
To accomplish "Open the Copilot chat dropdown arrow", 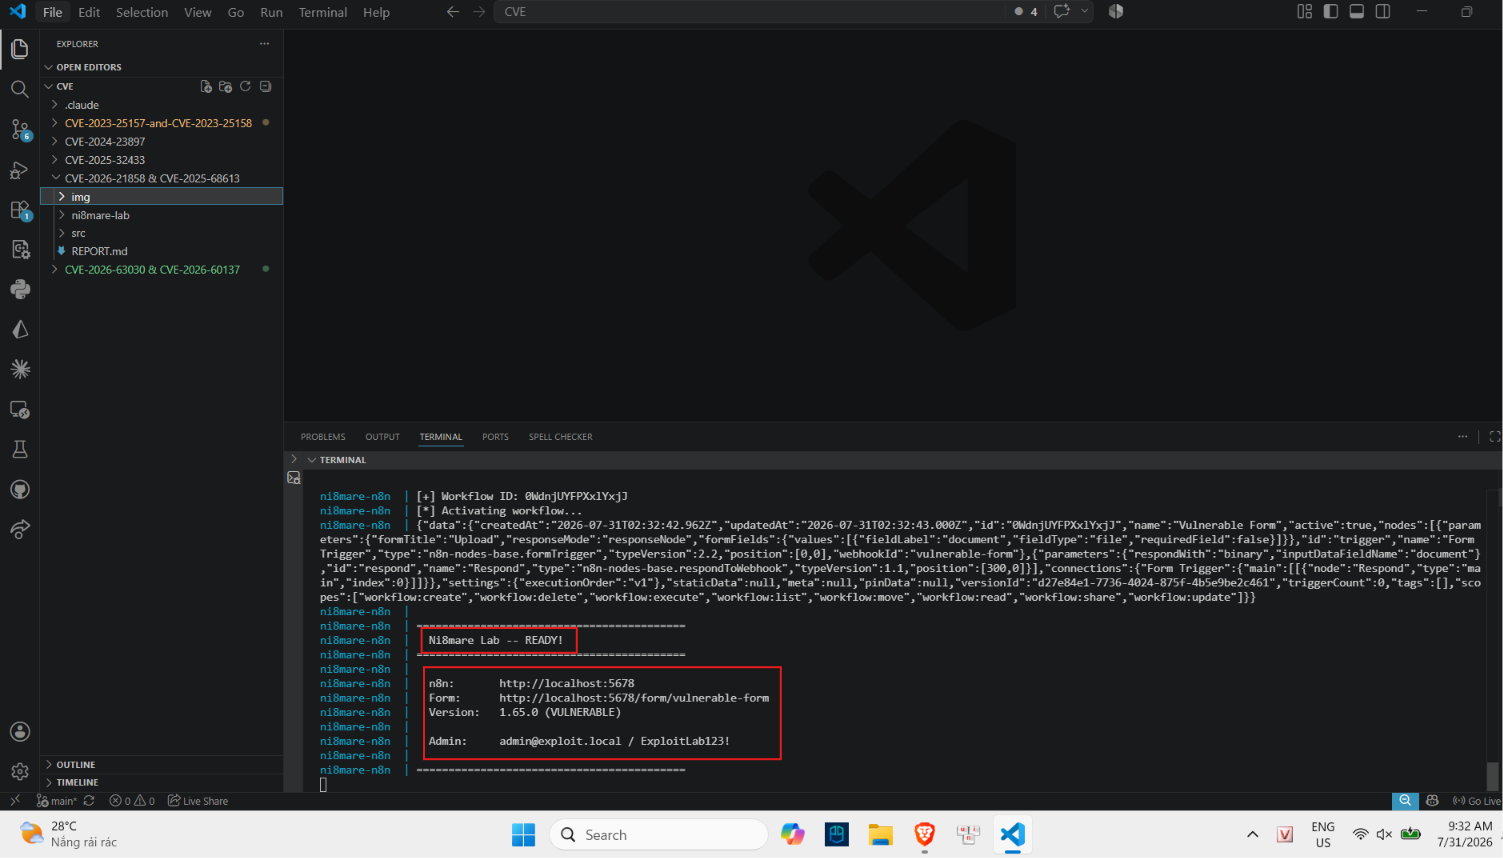I will pyautogui.click(x=1084, y=12).
